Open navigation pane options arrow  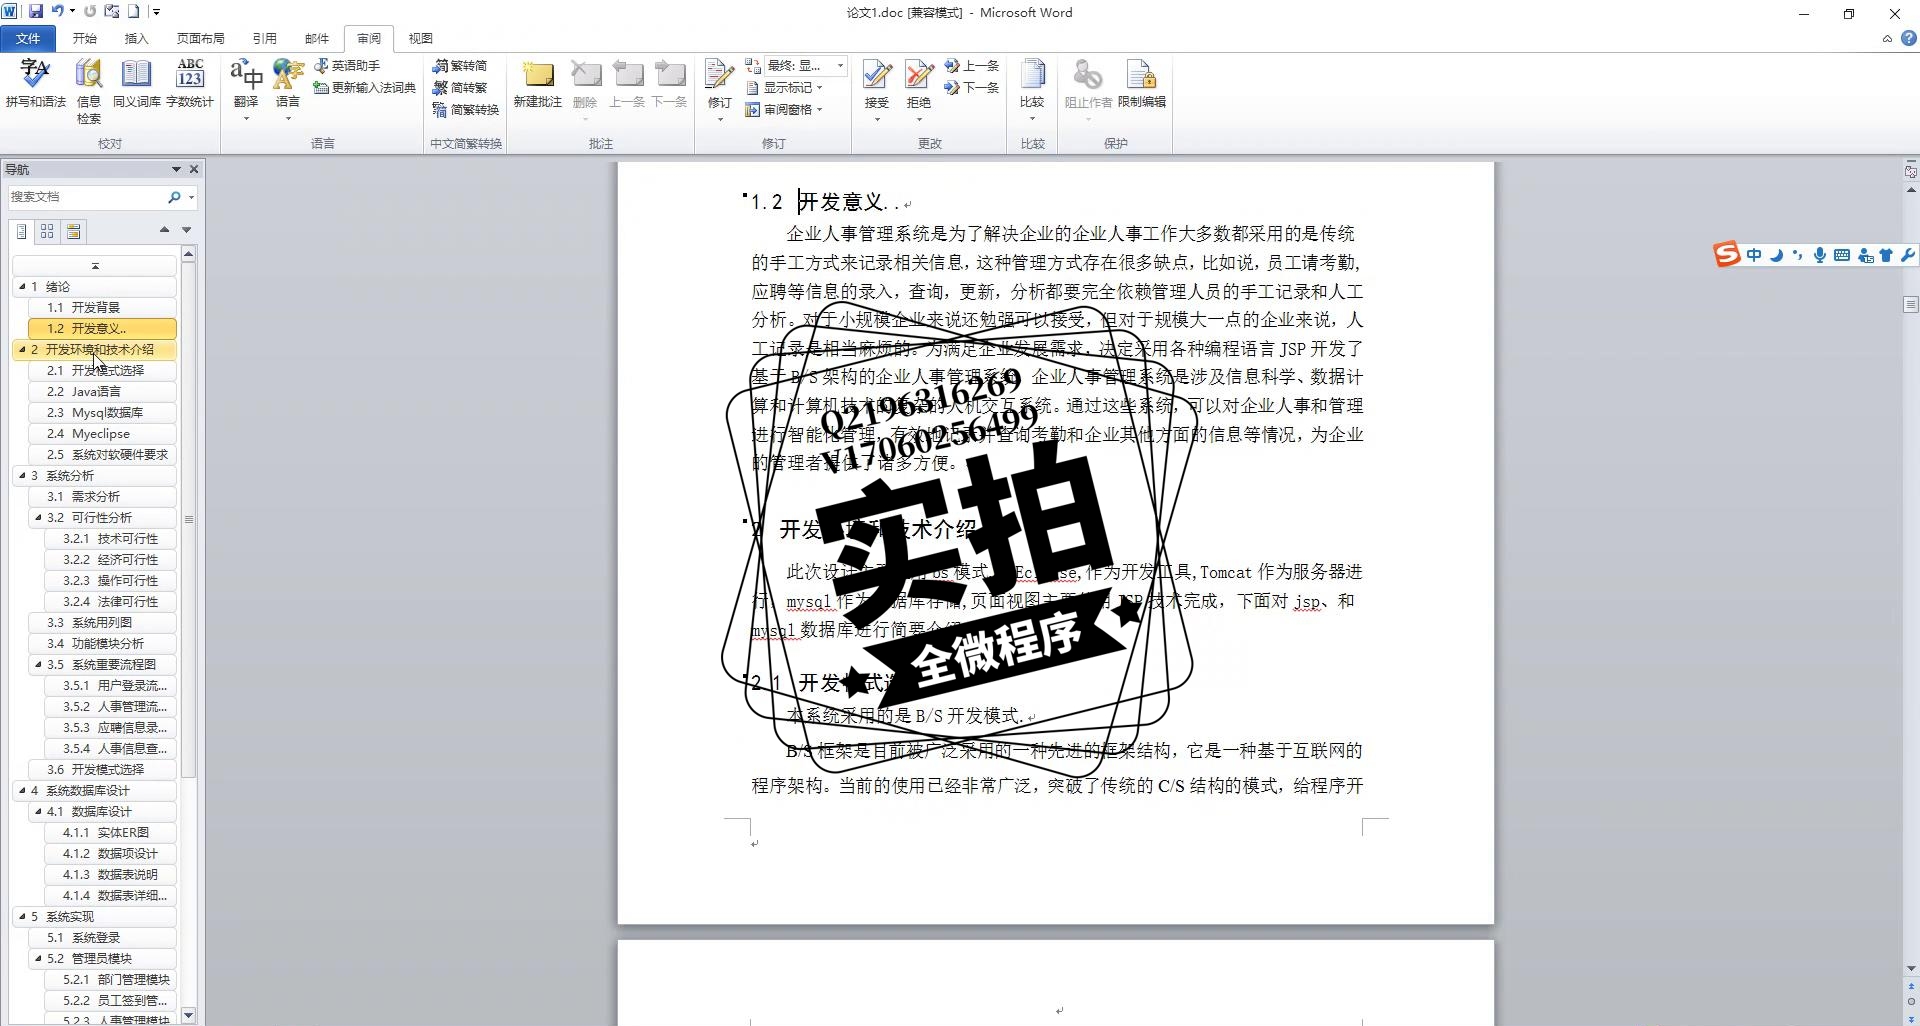pyautogui.click(x=176, y=169)
